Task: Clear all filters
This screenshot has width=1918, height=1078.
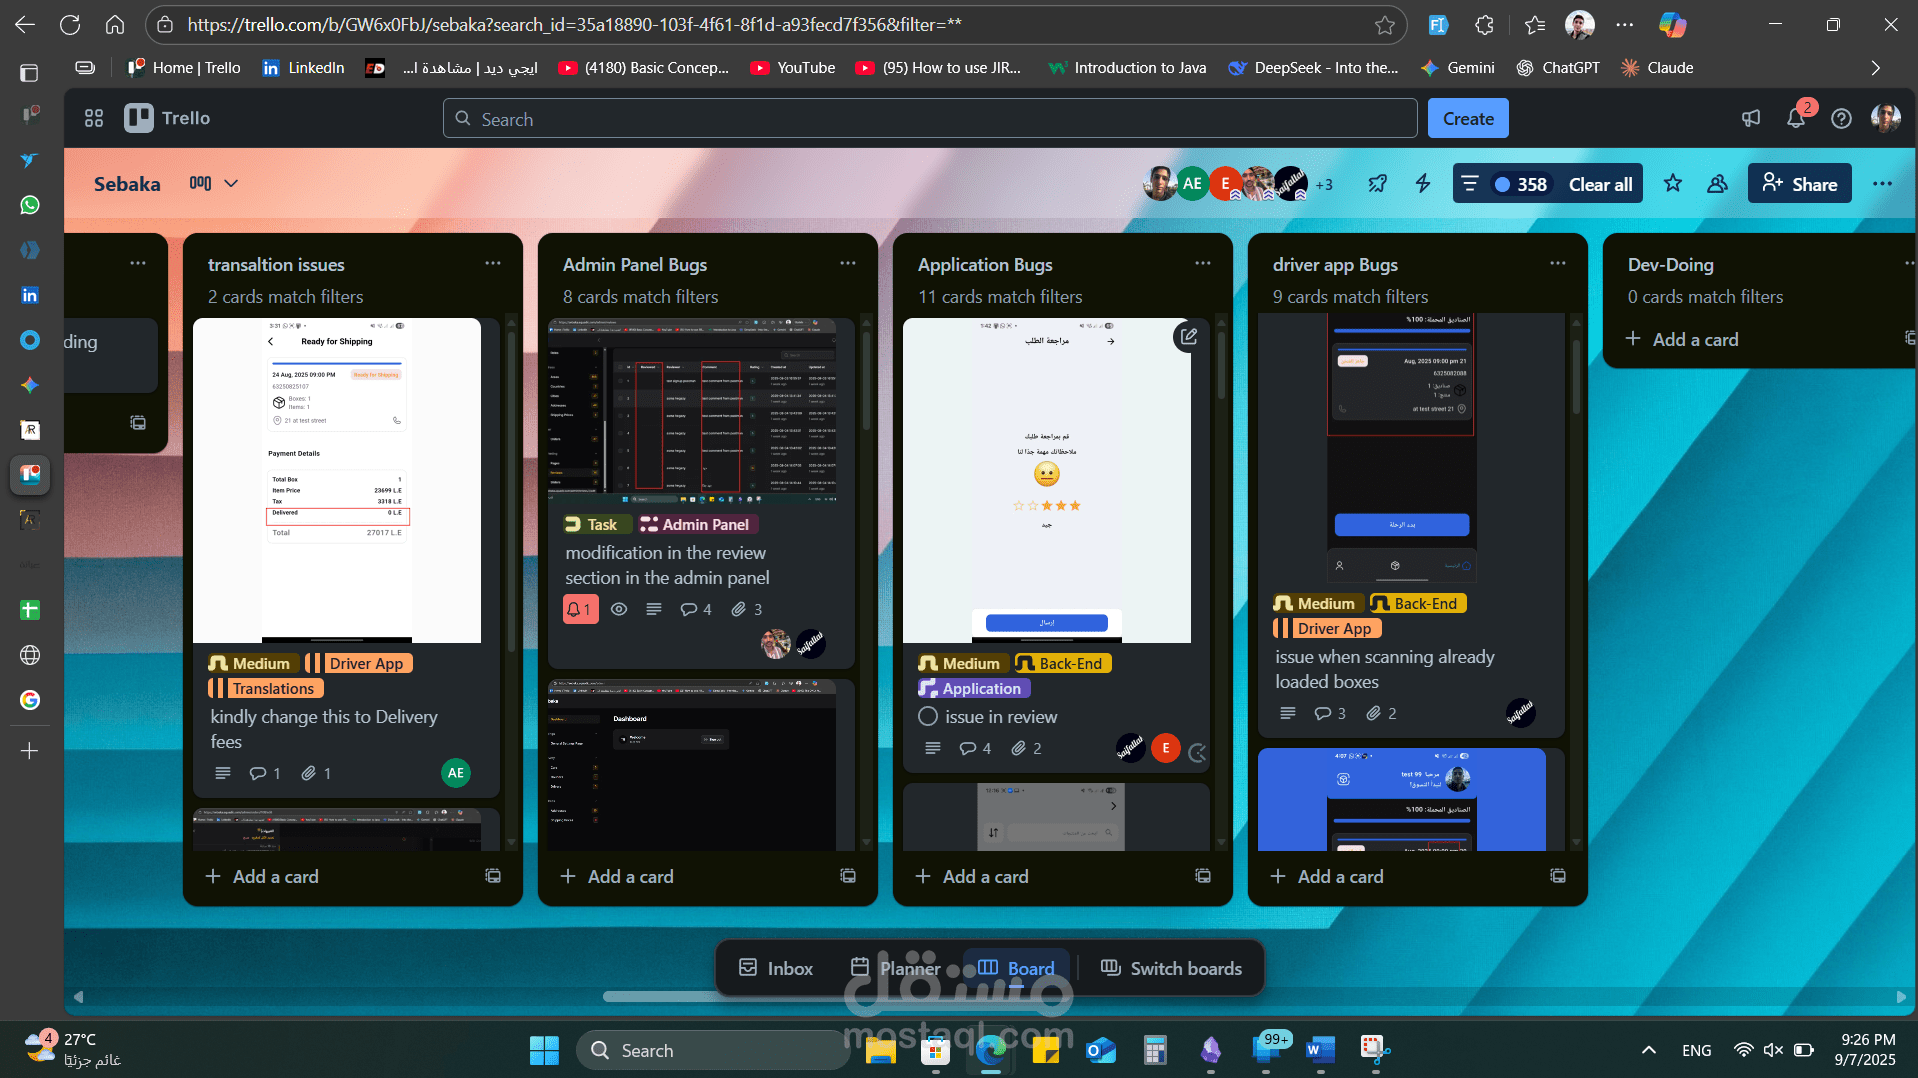Action: [1600, 184]
